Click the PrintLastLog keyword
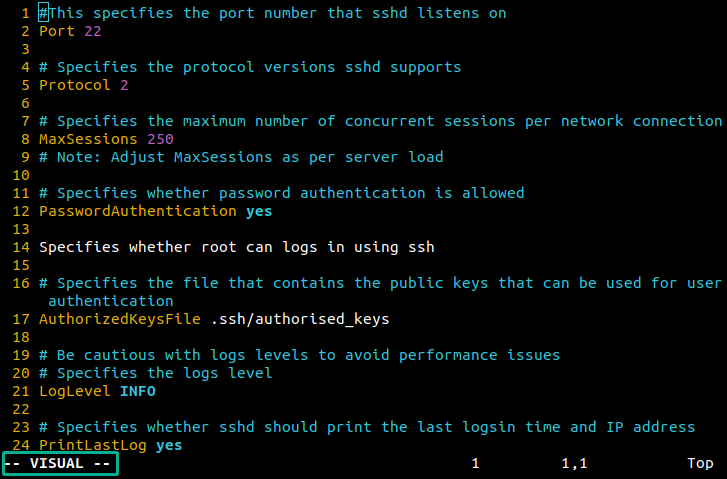This screenshot has height=479, width=727. coord(93,445)
